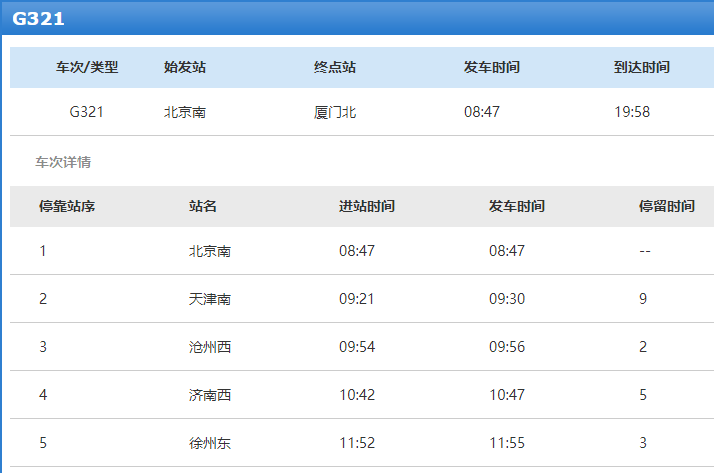Click the 车次详情 section label
This screenshot has width=714, height=473.
[63, 162]
